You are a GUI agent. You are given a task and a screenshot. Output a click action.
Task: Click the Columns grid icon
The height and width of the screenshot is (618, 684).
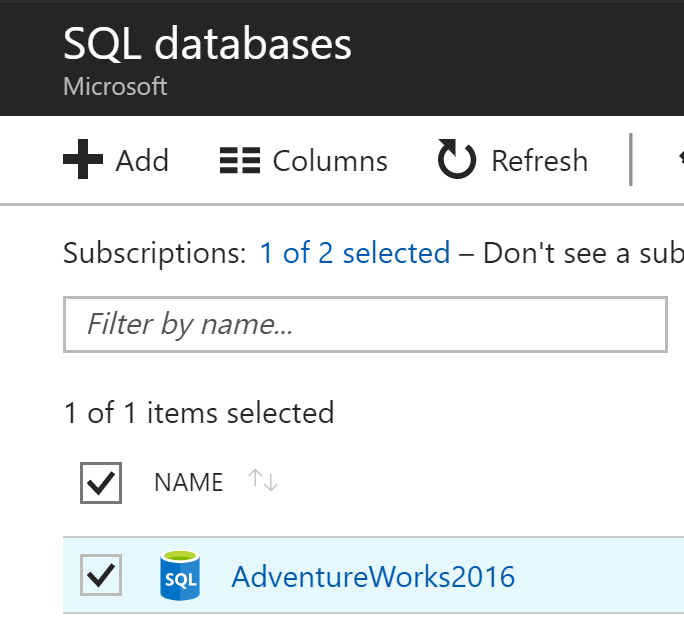240,160
